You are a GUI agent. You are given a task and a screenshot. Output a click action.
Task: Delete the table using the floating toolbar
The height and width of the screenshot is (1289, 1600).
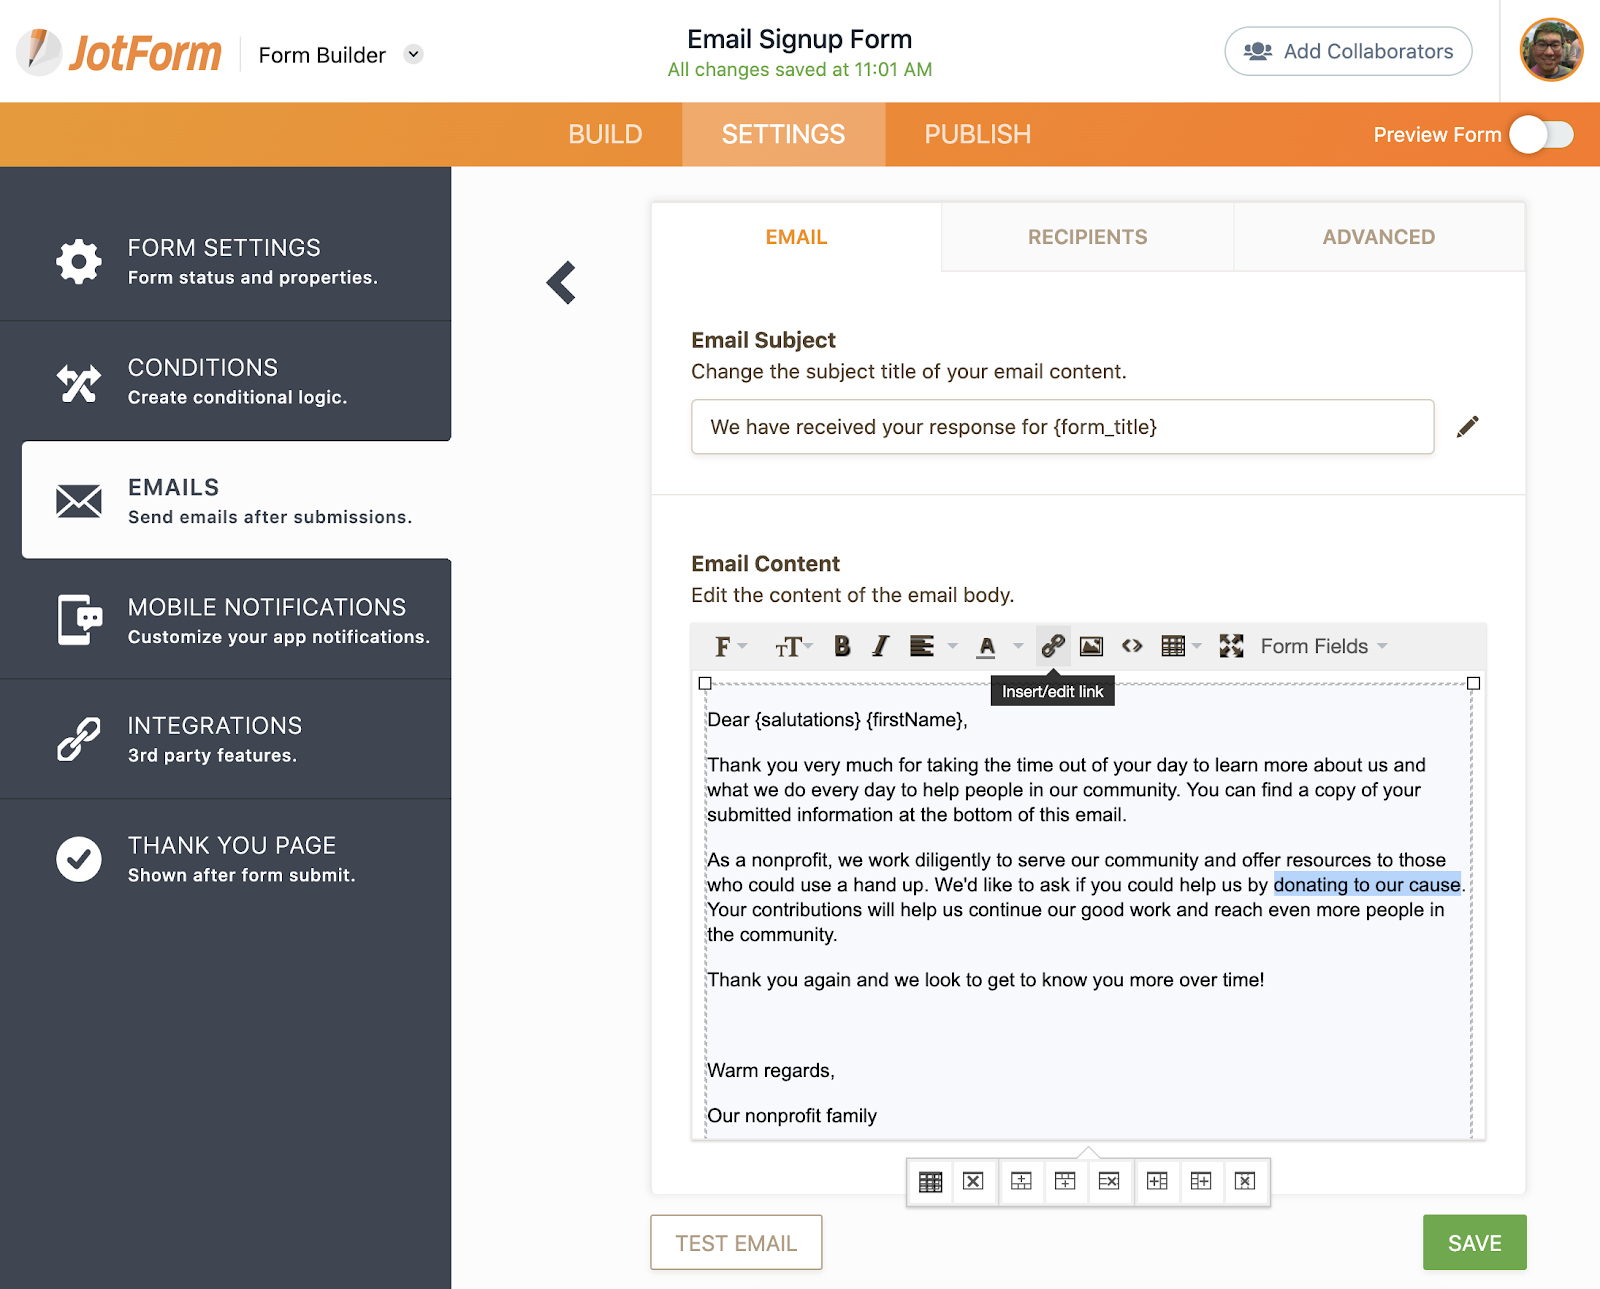coord(973,1182)
